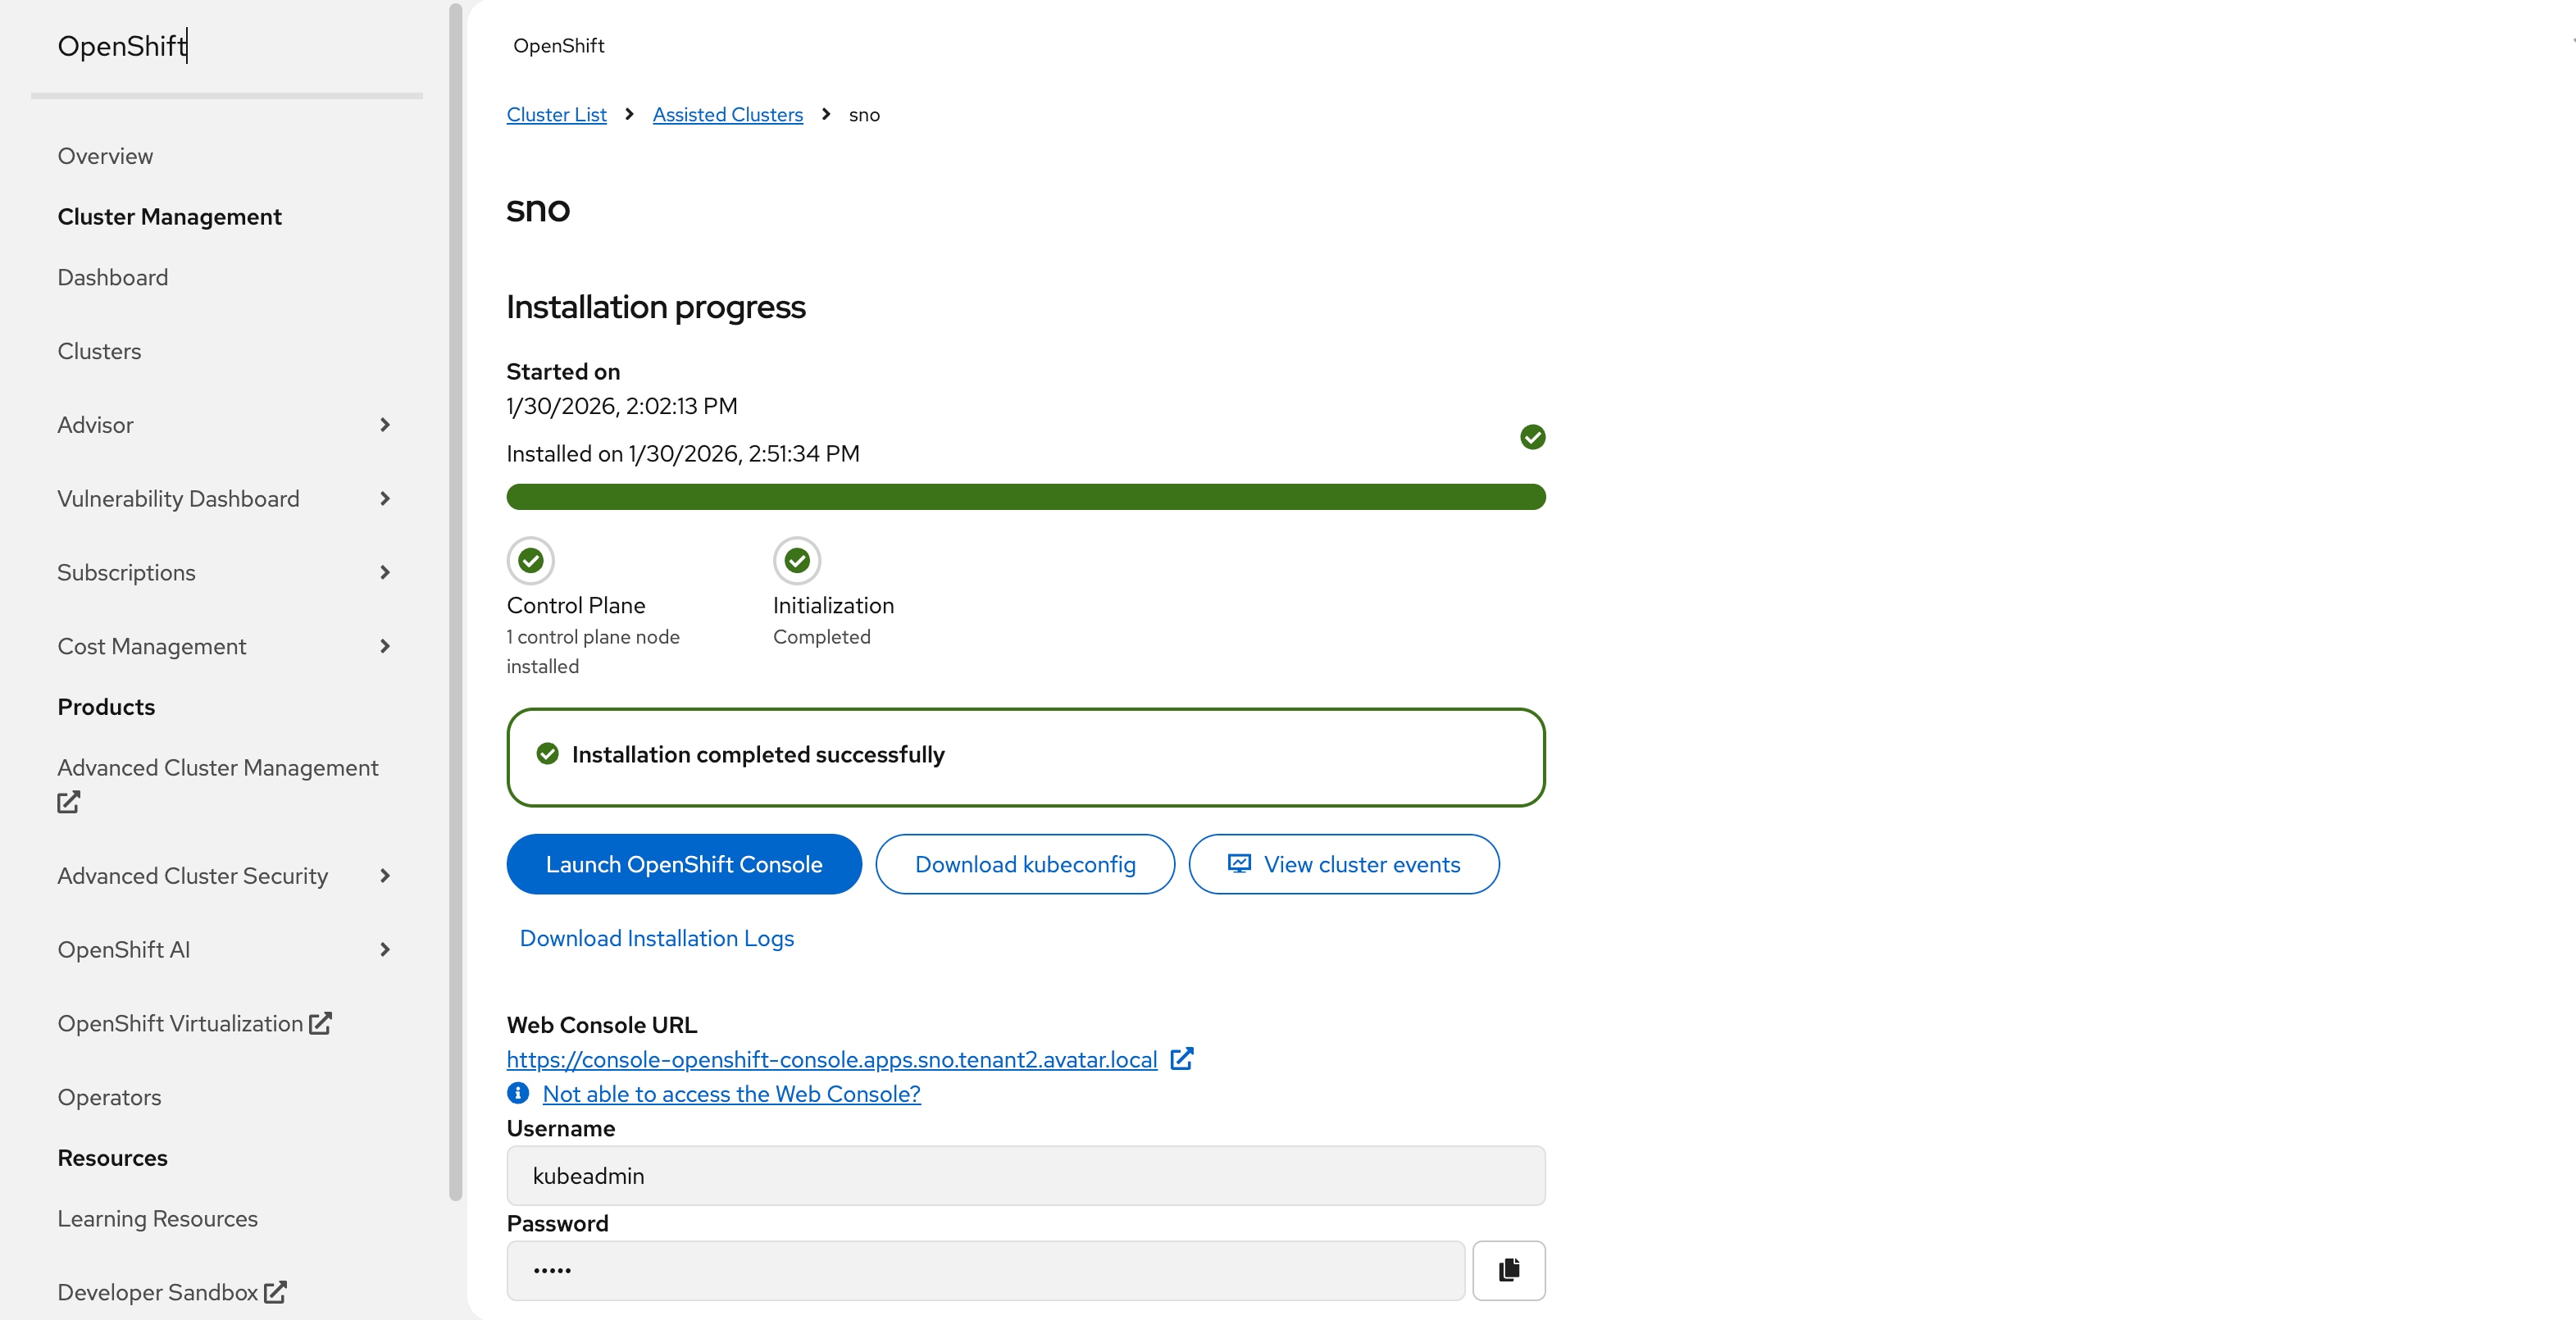Download the kubeconfig file
The width and height of the screenshot is (2576, 1320).
click(x=1025, y=864)
